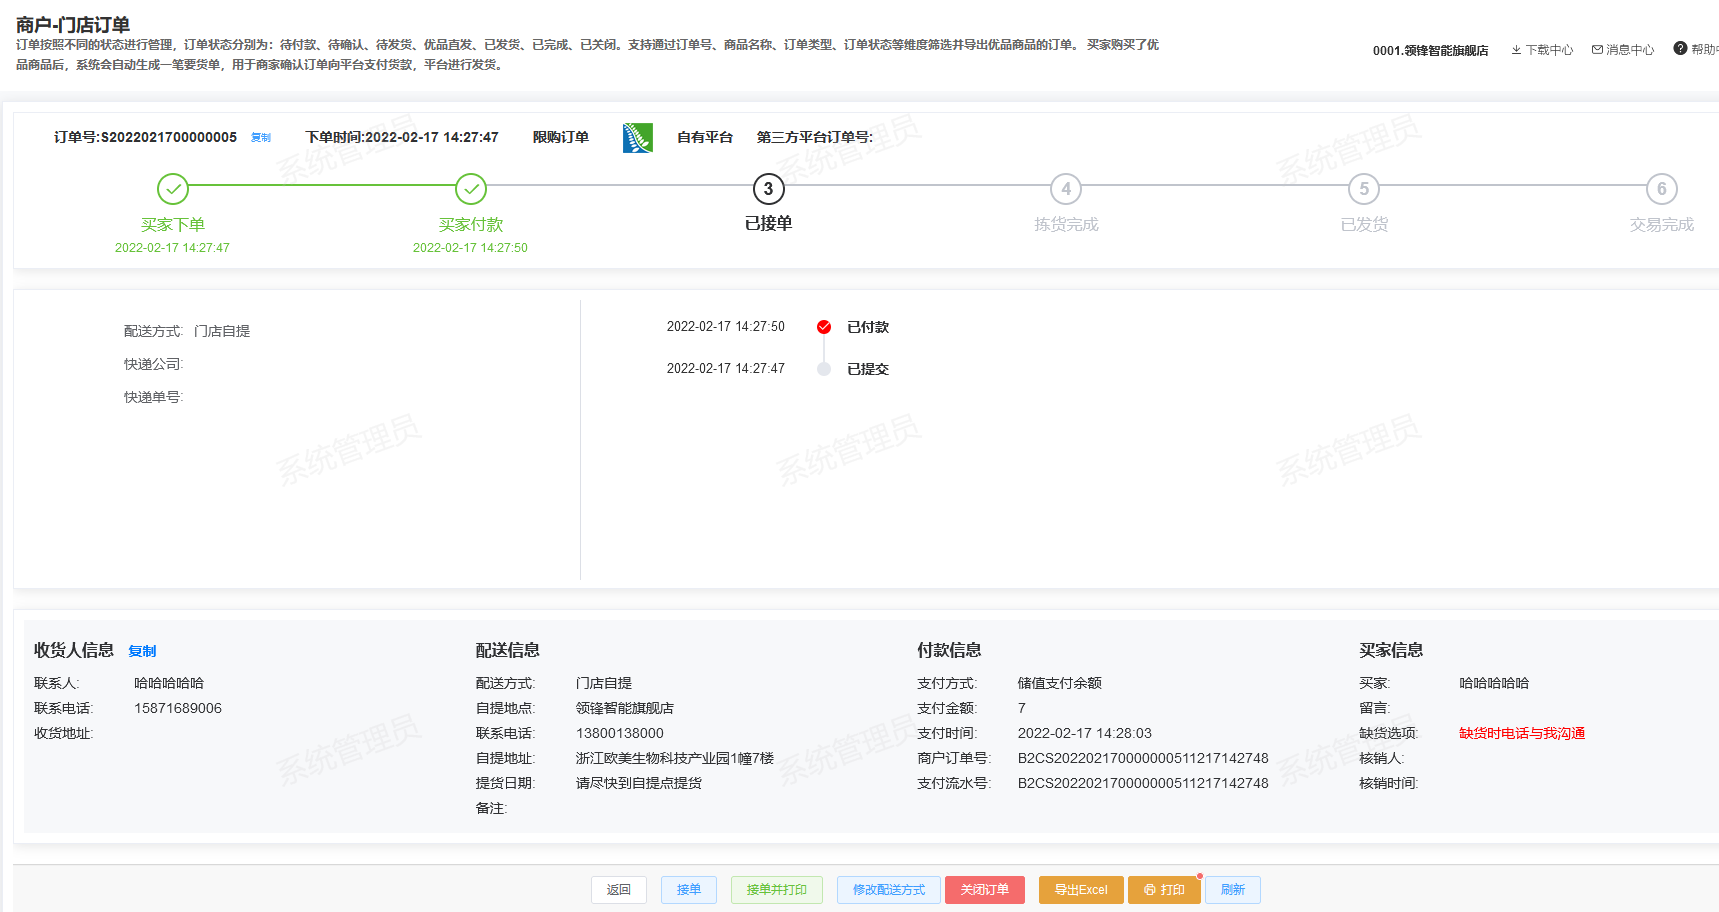Click the 买家信息 section heading
The width and height of the screenshot is (1719, 912).
pos(1392,650)
